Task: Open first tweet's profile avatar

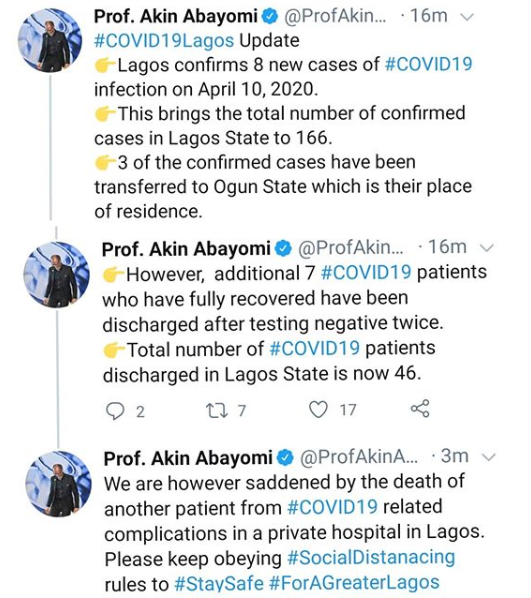Action: point(50,40)
